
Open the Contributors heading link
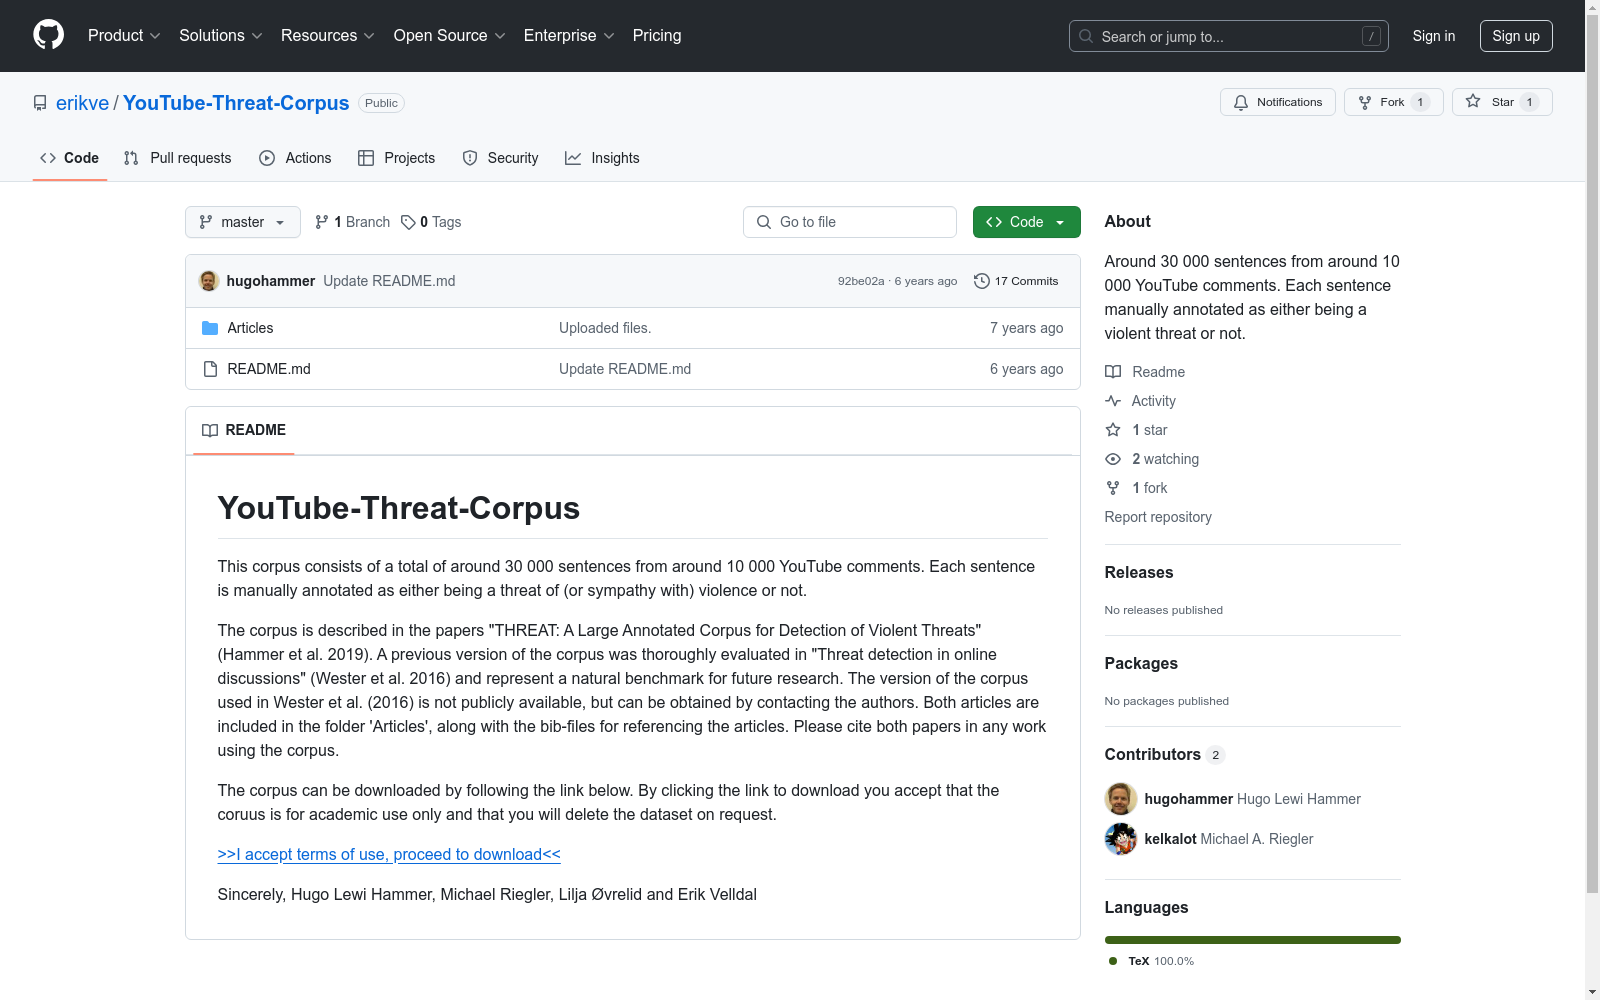tap(1165, 754)
